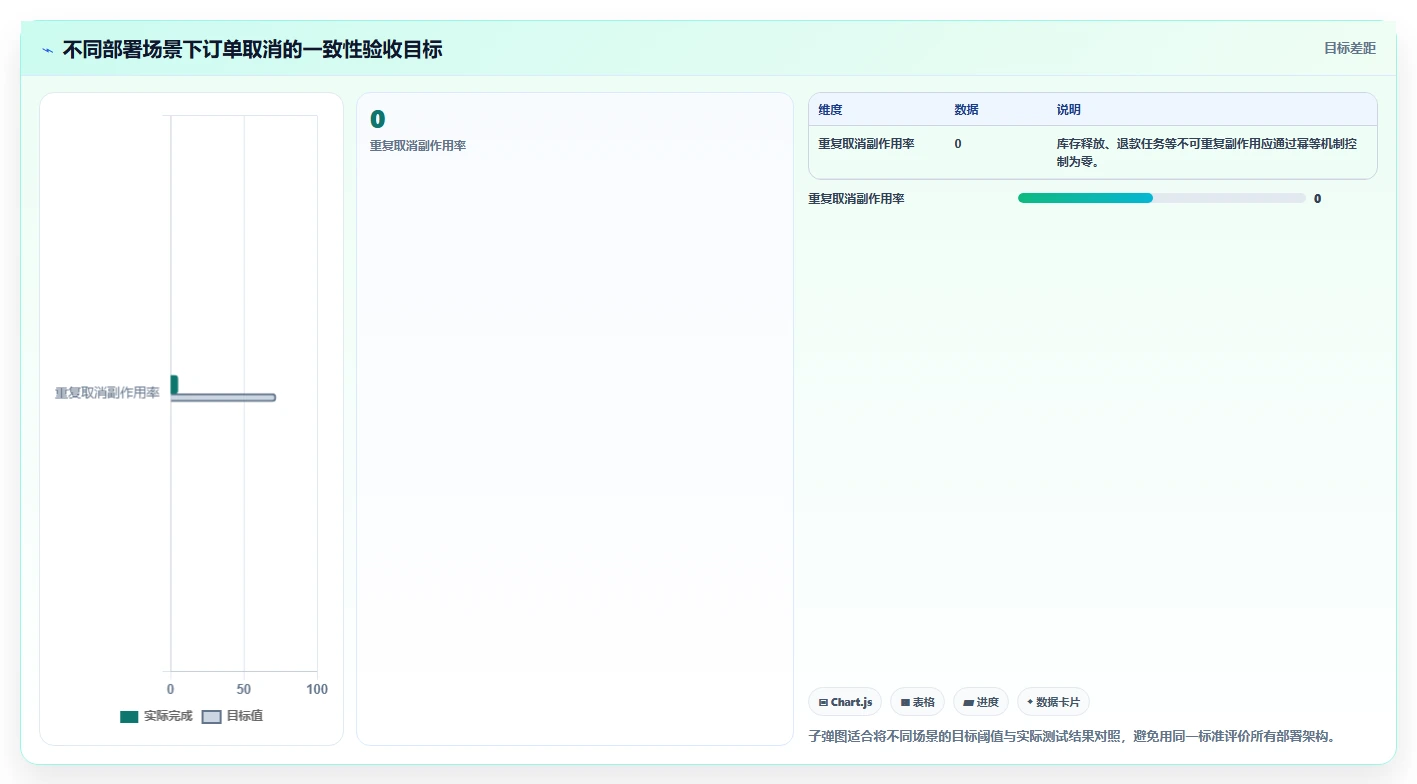Click the heading 不同部署场景下订单取消的一致性验收目标
This screenshot has width=1417, height=784.
[252, 49]
